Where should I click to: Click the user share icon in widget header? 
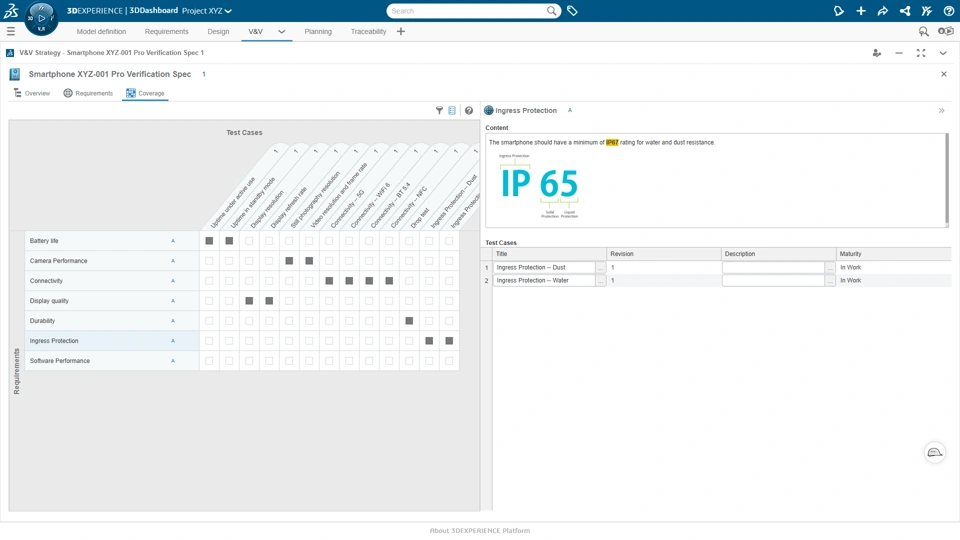[877, 53]
